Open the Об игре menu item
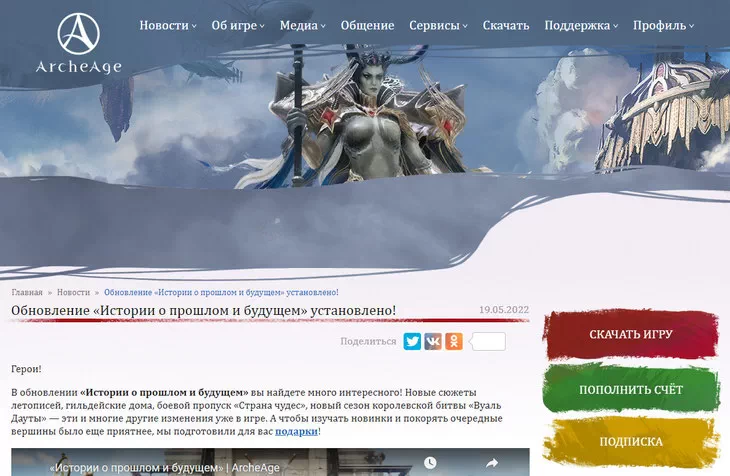Image resolution: width=730 pixels, height=476 pixels. click(x=234, y=26)
